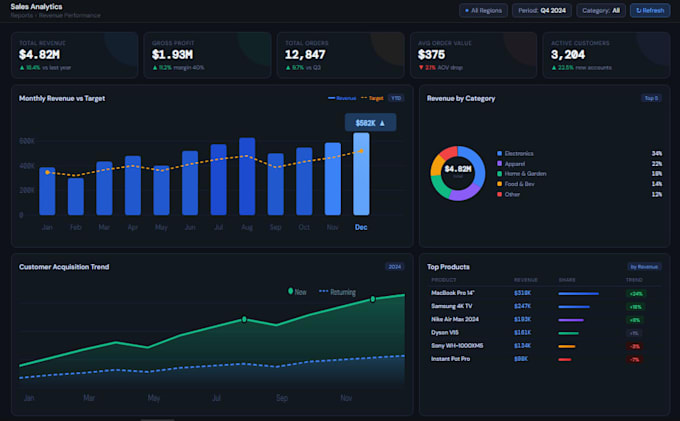Click the Dec label on the x-axis
The height and width of the screenshot is (421, 680).
(361, 227)
